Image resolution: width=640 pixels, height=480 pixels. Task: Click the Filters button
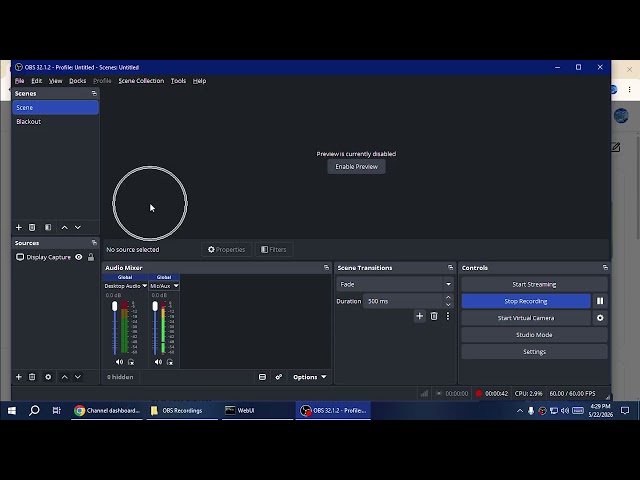coord(274,249)
